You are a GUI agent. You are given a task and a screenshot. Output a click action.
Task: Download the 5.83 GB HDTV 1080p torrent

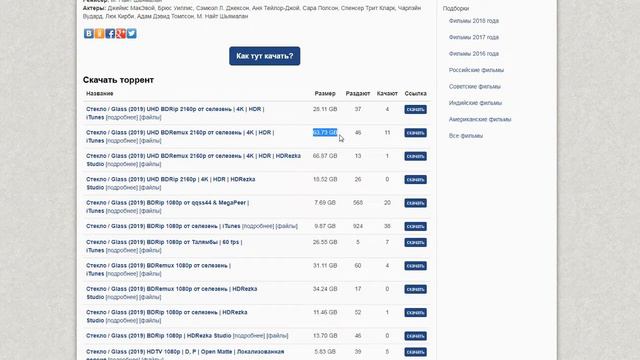click(x=416, y=352)
